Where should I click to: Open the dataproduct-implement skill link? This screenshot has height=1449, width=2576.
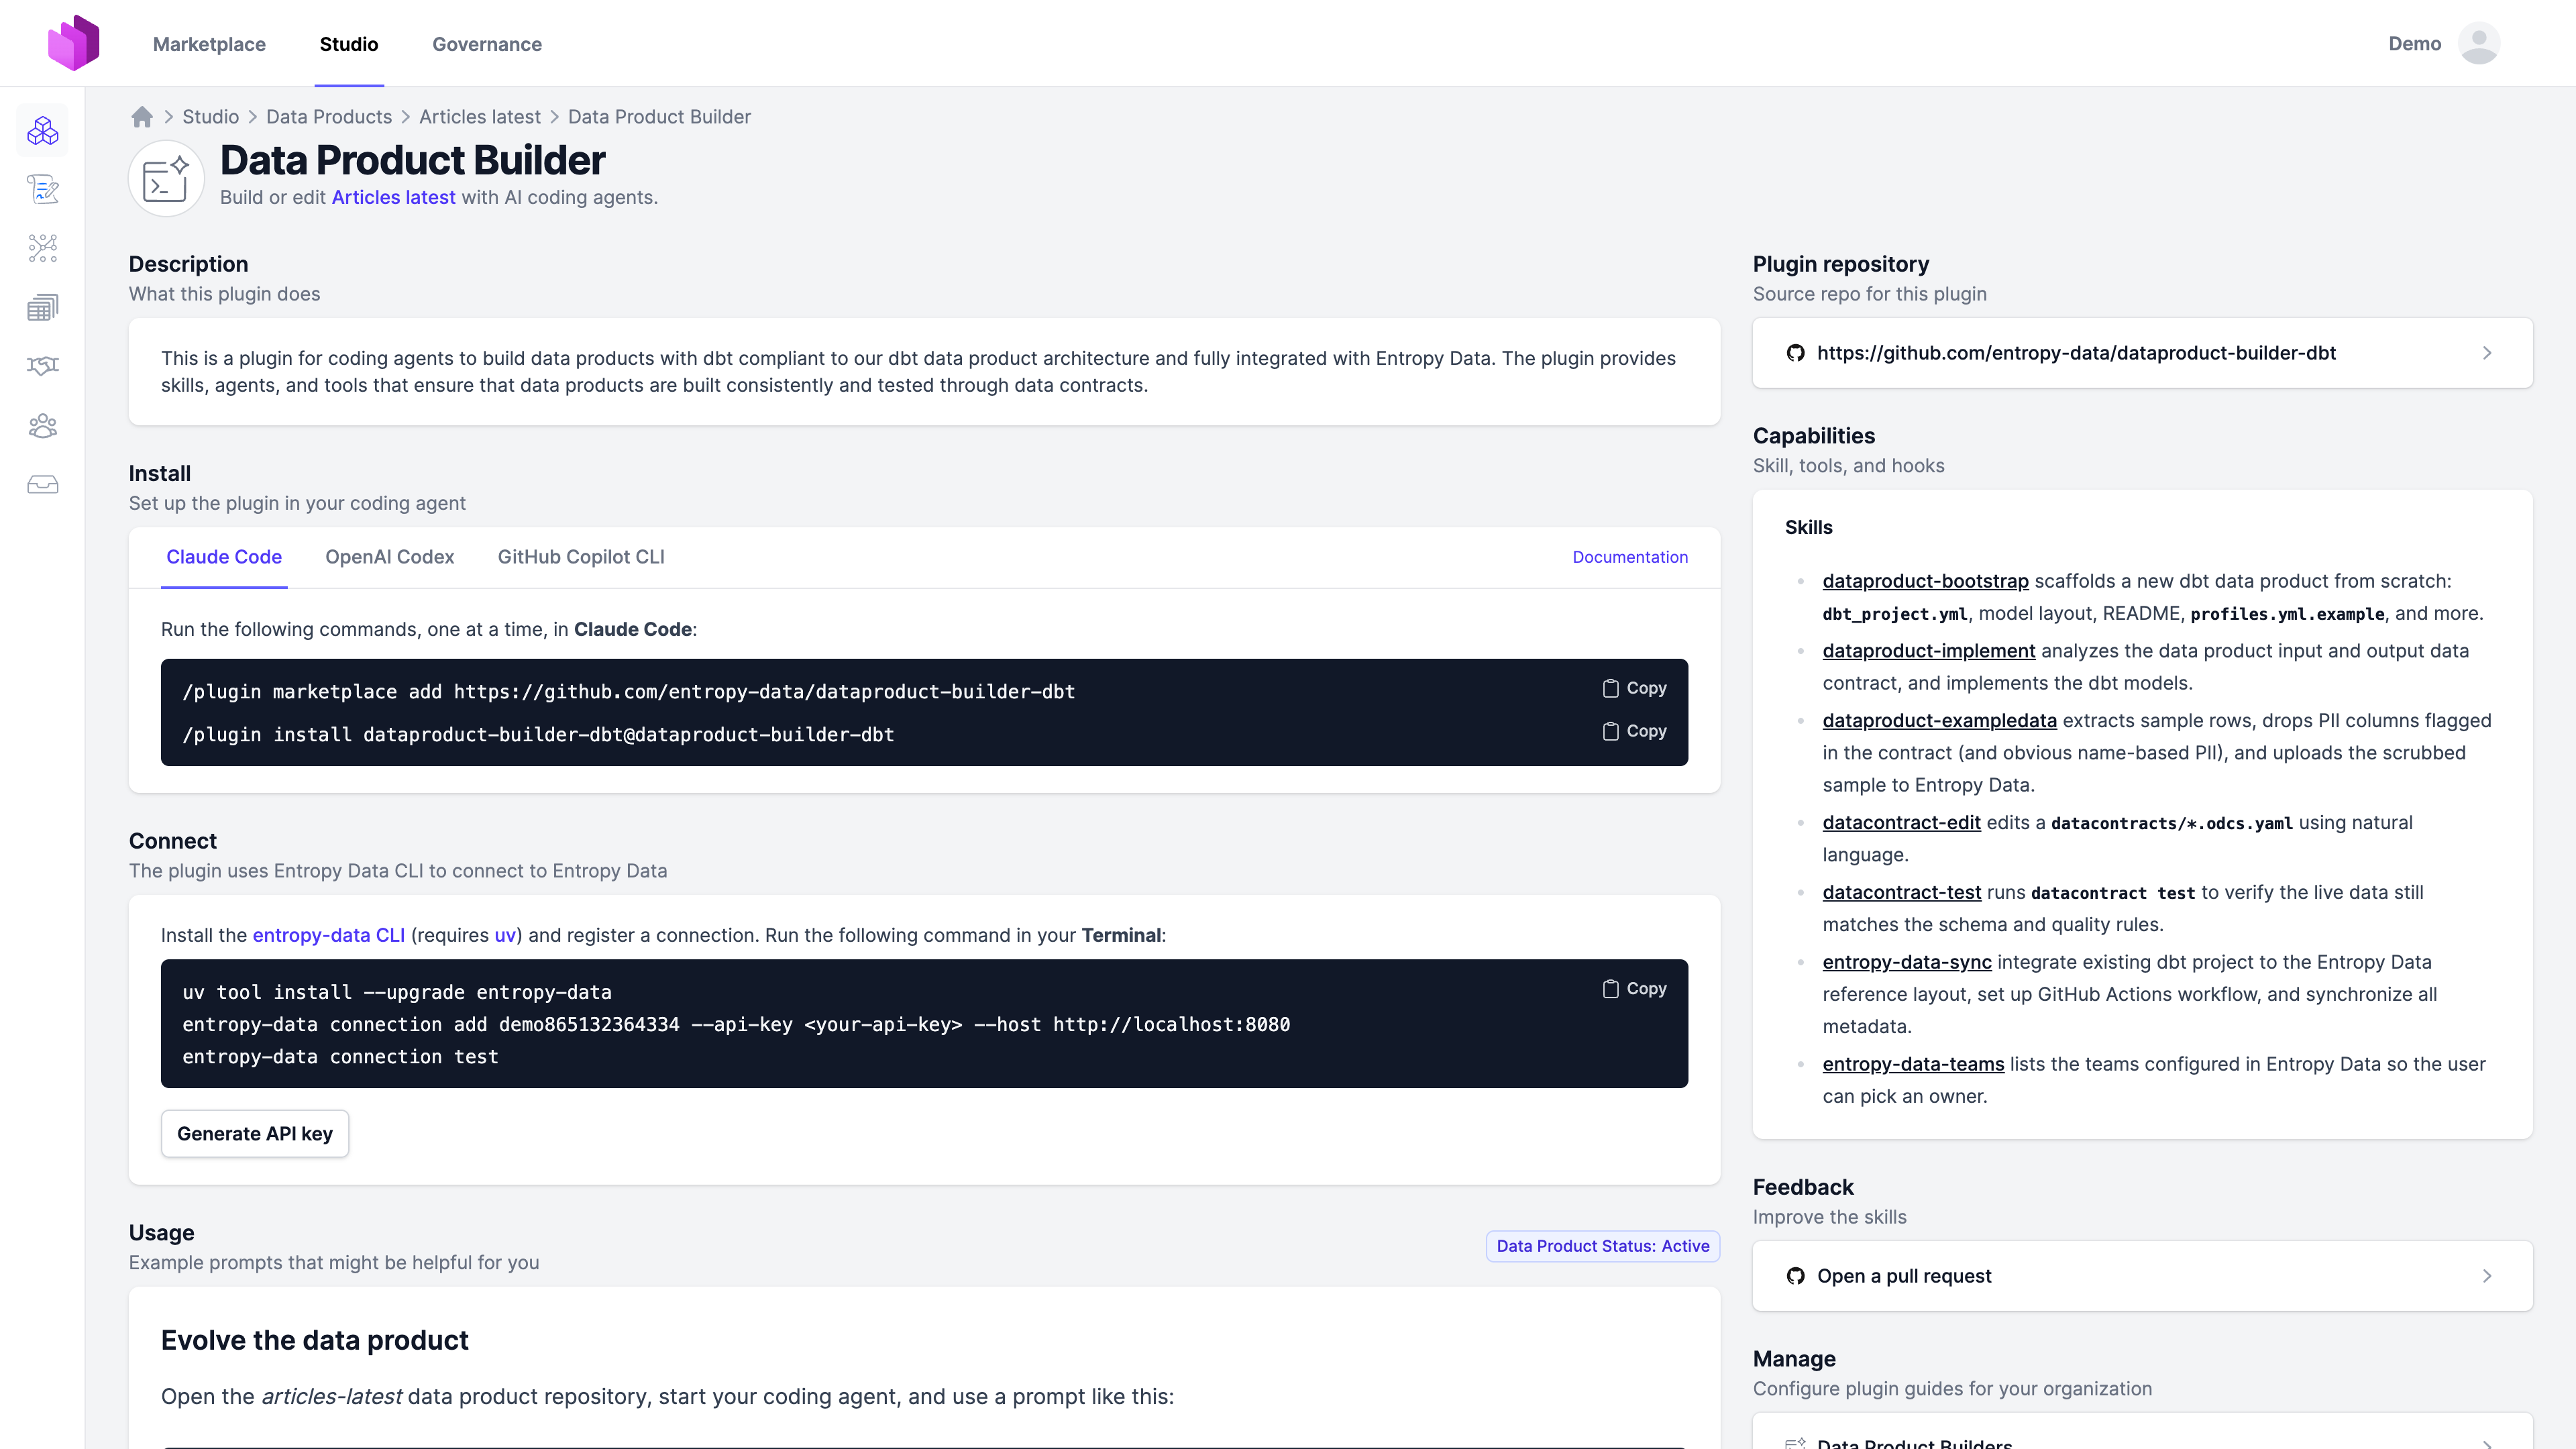point(1929,651)
